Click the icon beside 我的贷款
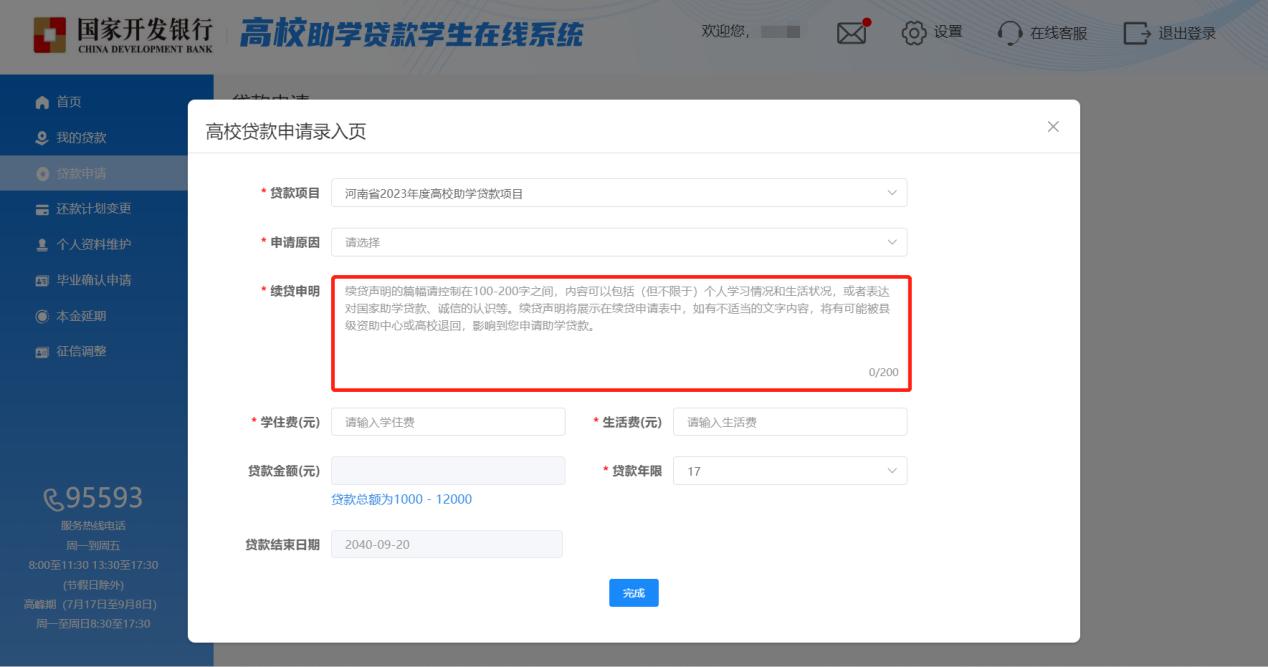This screenshot has width=1268, height=667. coord(41,137)
